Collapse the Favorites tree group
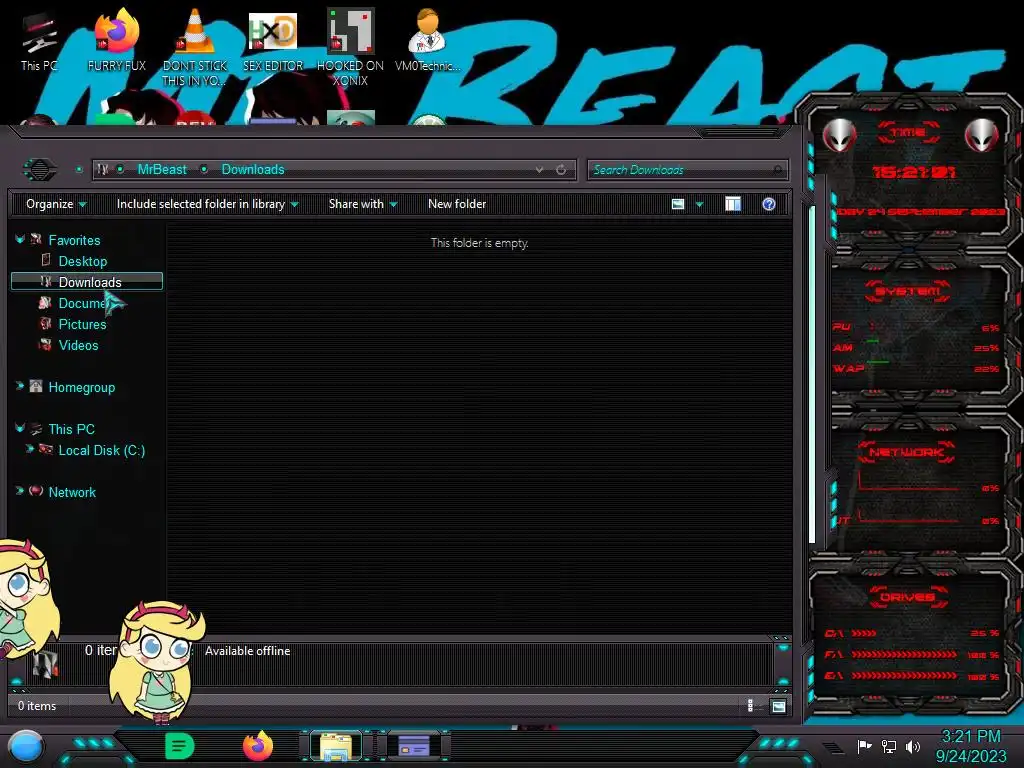Image resolution: width=1024 pixels, height=768 pixels. coord(20,240)
